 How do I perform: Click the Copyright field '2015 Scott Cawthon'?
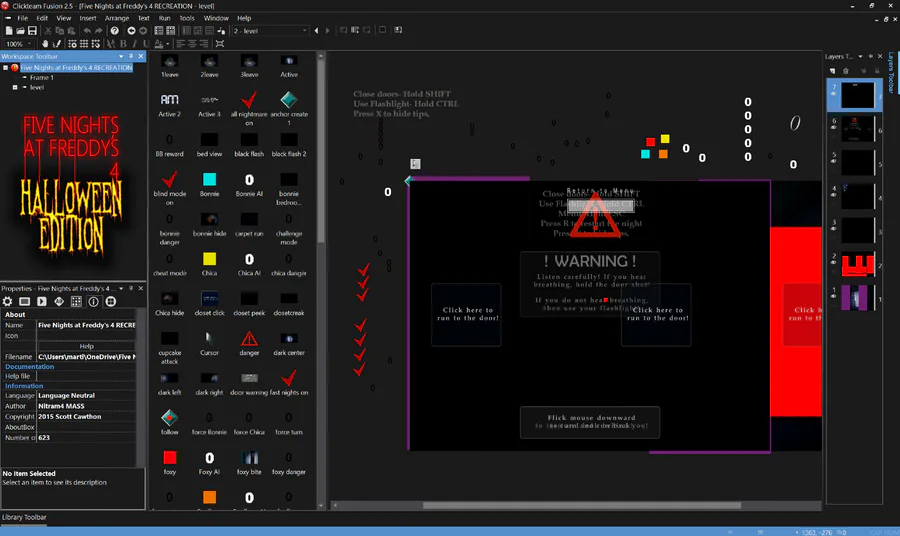tap(86, 417)
